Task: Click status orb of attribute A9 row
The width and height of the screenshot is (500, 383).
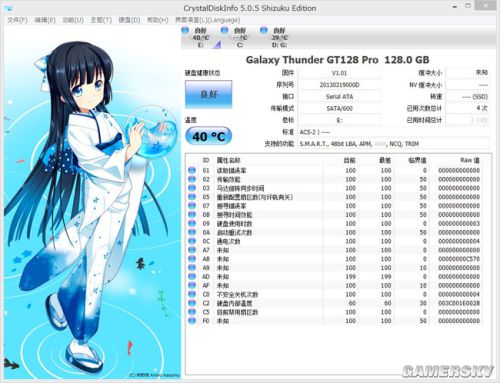Action: [192, 268]
